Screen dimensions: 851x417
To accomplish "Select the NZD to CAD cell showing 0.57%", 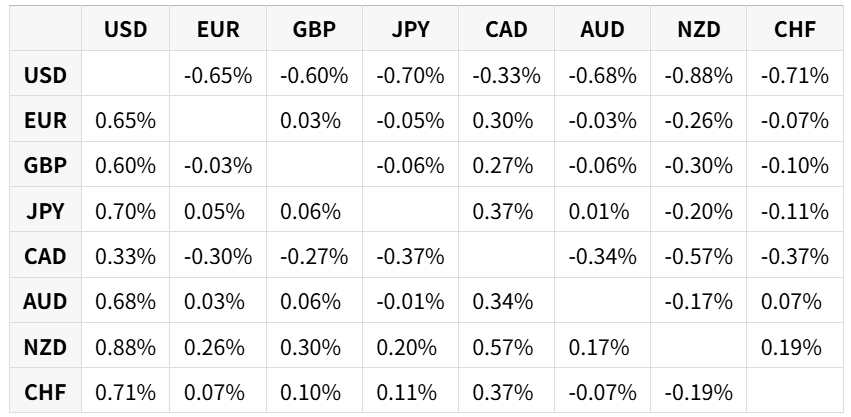I will 506,345.
